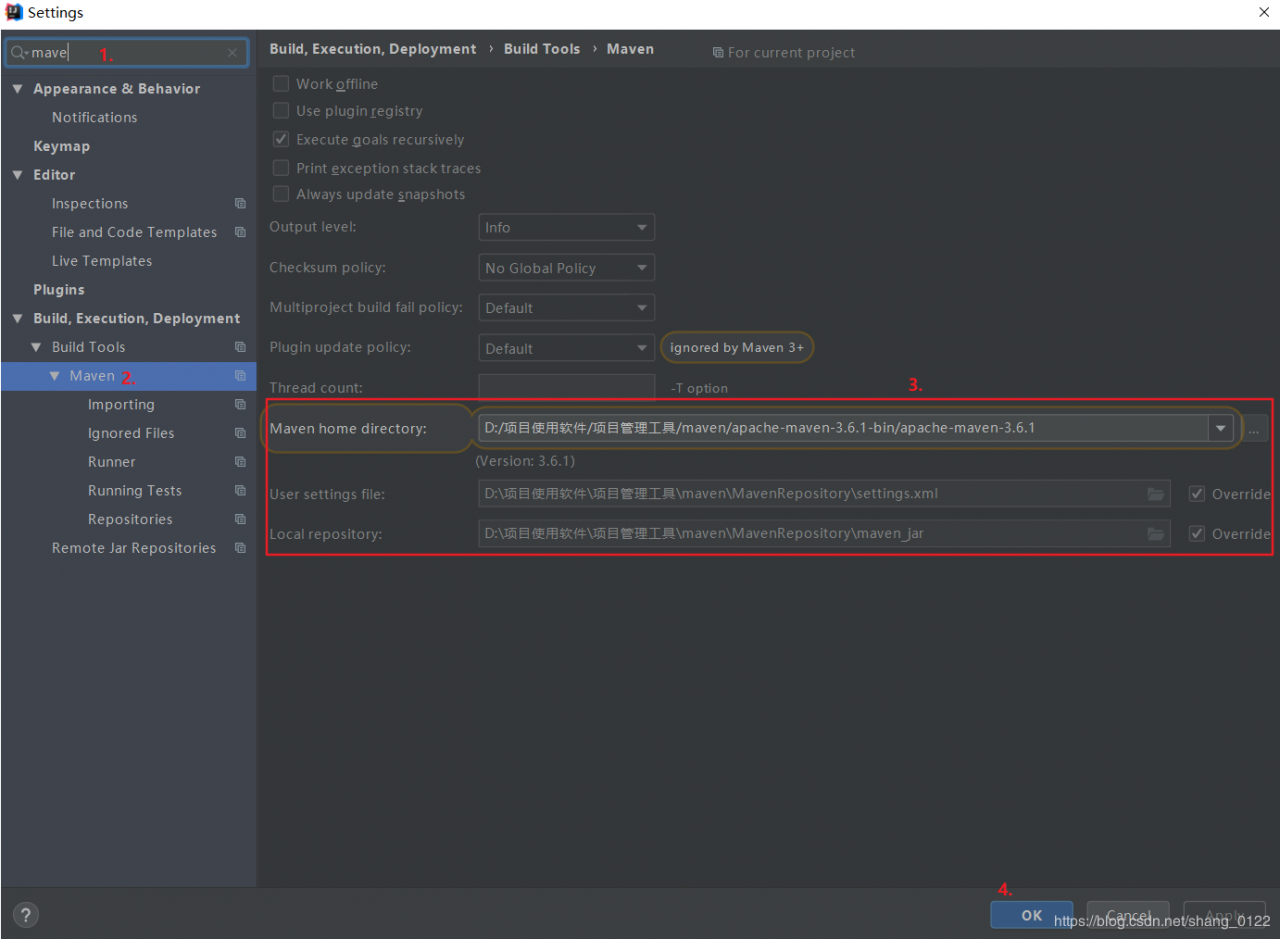Click project-level icon next to Repositories
Viewport: 1280px width, 939px height.
[240, 519]
